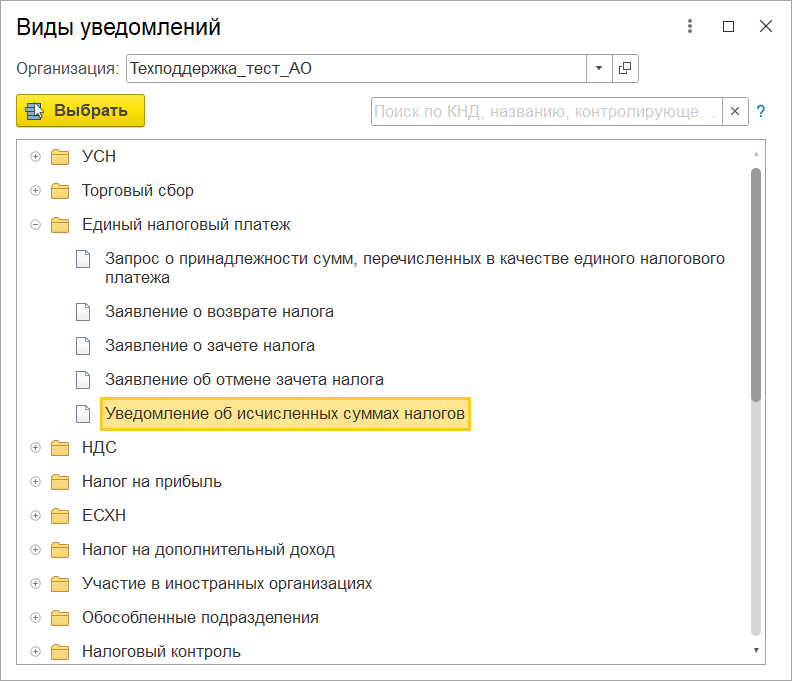Select the УСН label
Image resolution: width=792 pixels, height=681 pixels.
tap(99, 157)
